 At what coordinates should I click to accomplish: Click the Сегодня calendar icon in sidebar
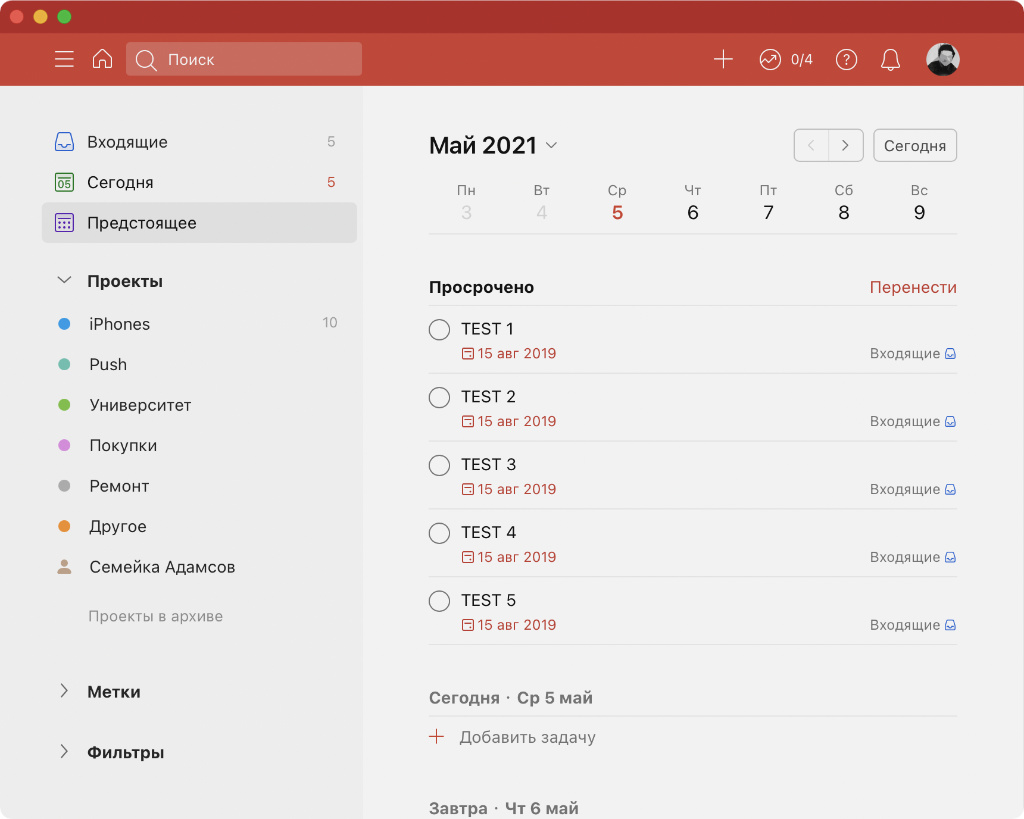pos(64,182)
